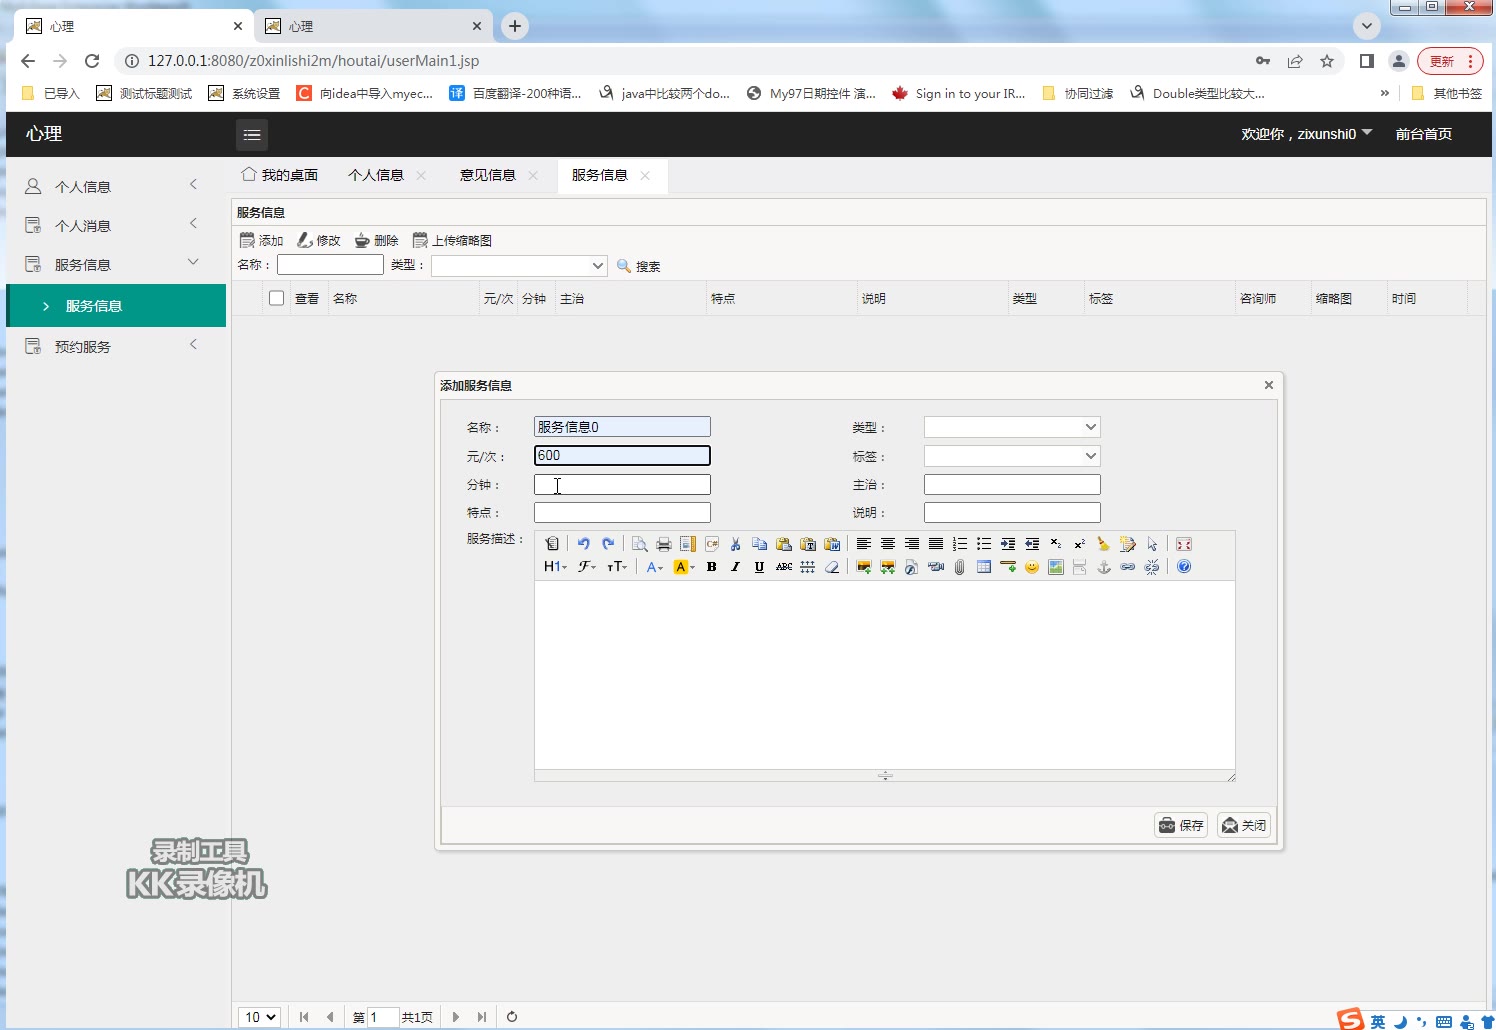1496x1030 pixels.
Task: Refresh the table with the pager reload icon
Action: (512, 1017)
